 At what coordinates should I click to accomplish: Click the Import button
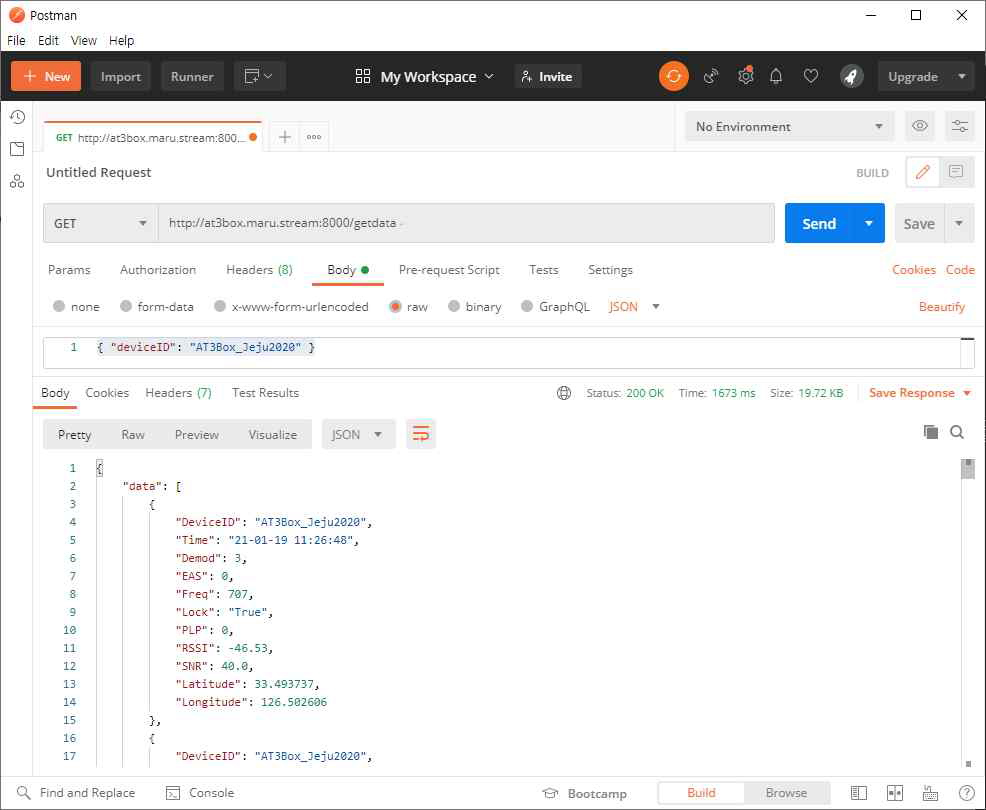pos(121,77)
